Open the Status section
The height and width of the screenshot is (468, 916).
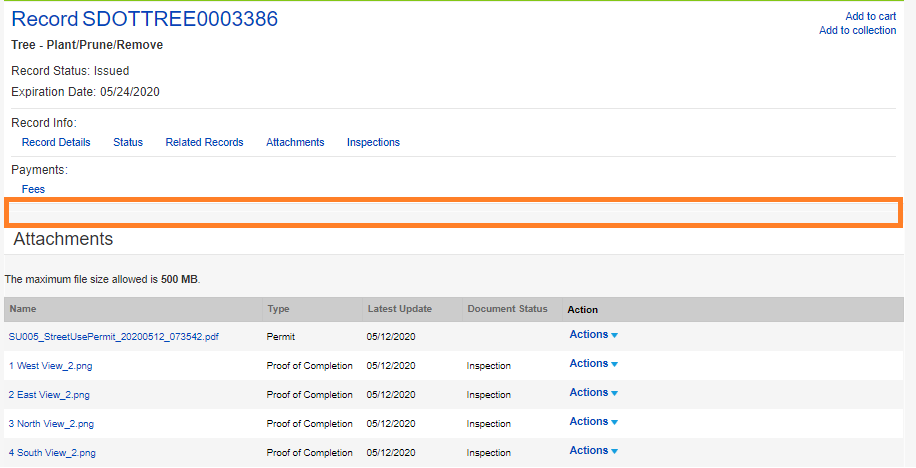[x=128, y=143]
